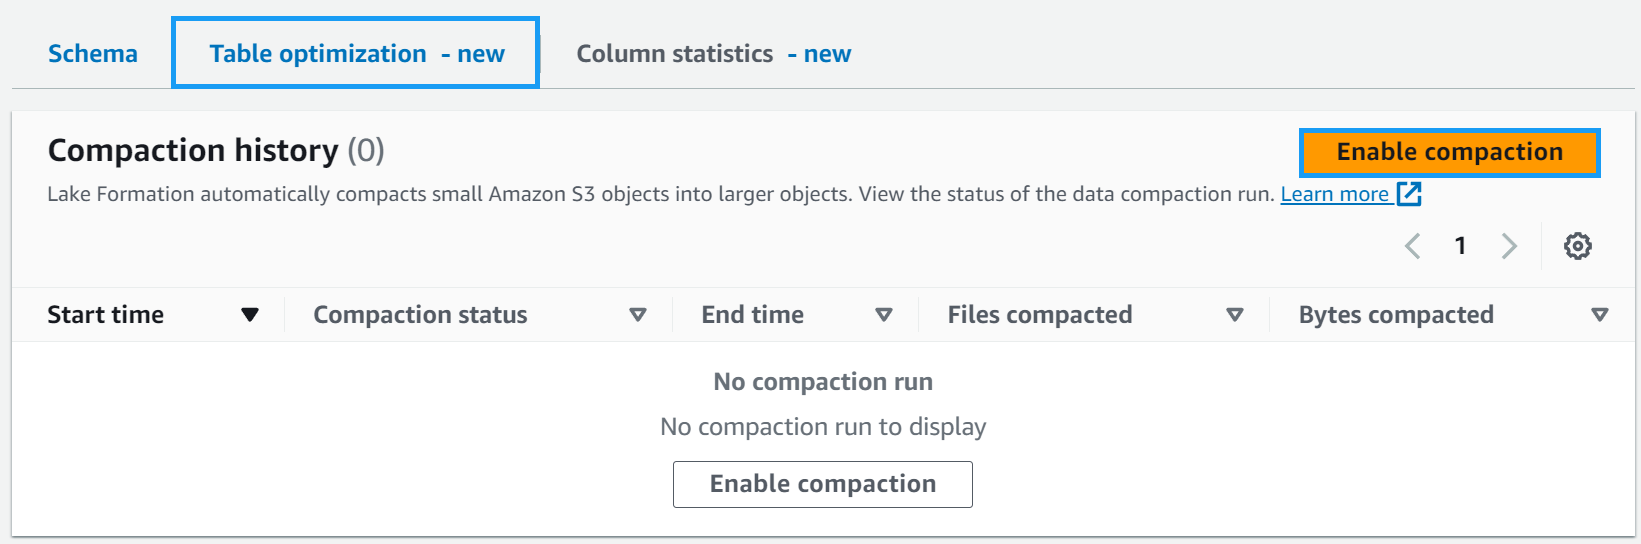This screenshot has width=1641, height=544.
Task: Click the Compaction status column header
Action: [x=420, y=315]
